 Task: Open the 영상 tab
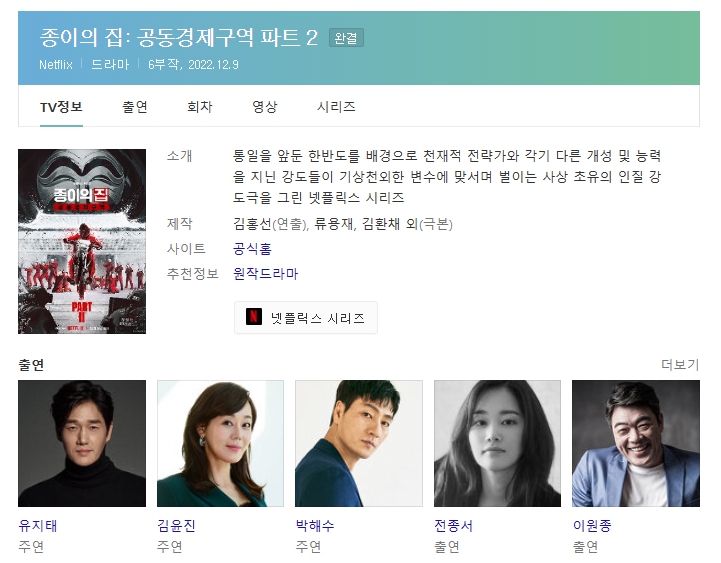coord(265,107)
